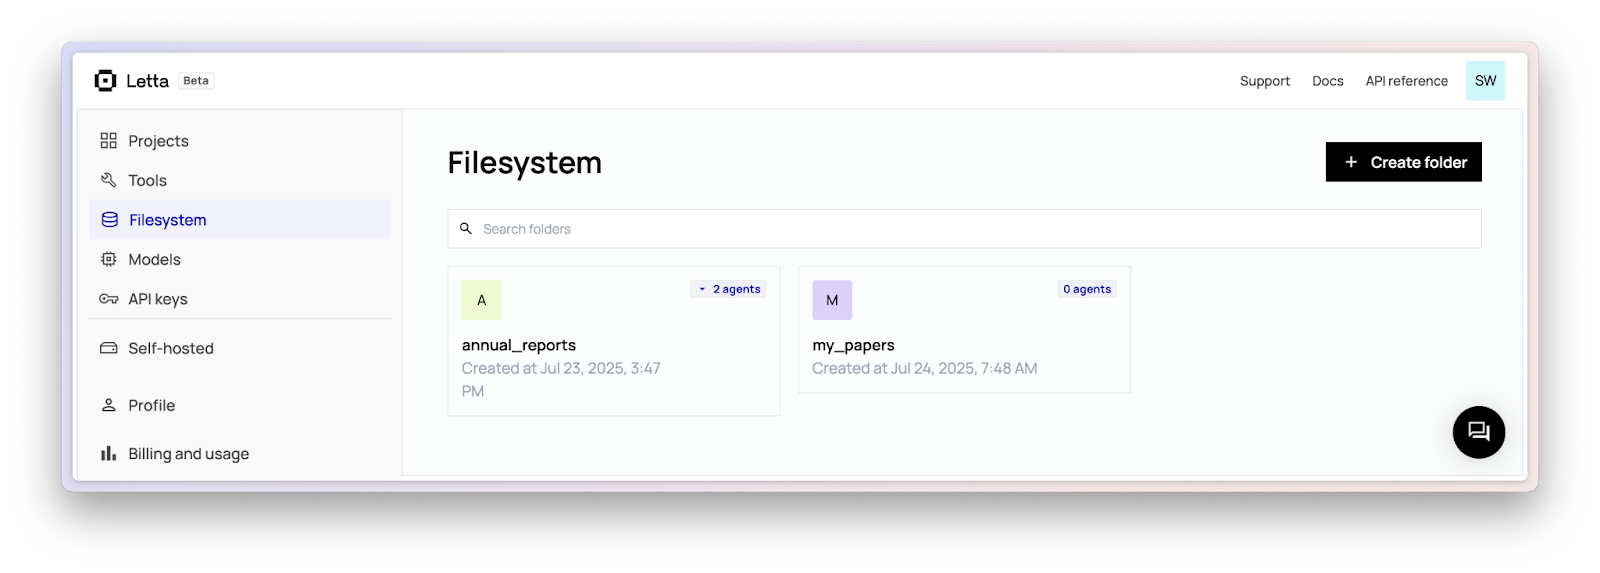The width and height of the screenshot is (1600, 573).
Task: Focus the Search folders field
Action: click(964, 229)
